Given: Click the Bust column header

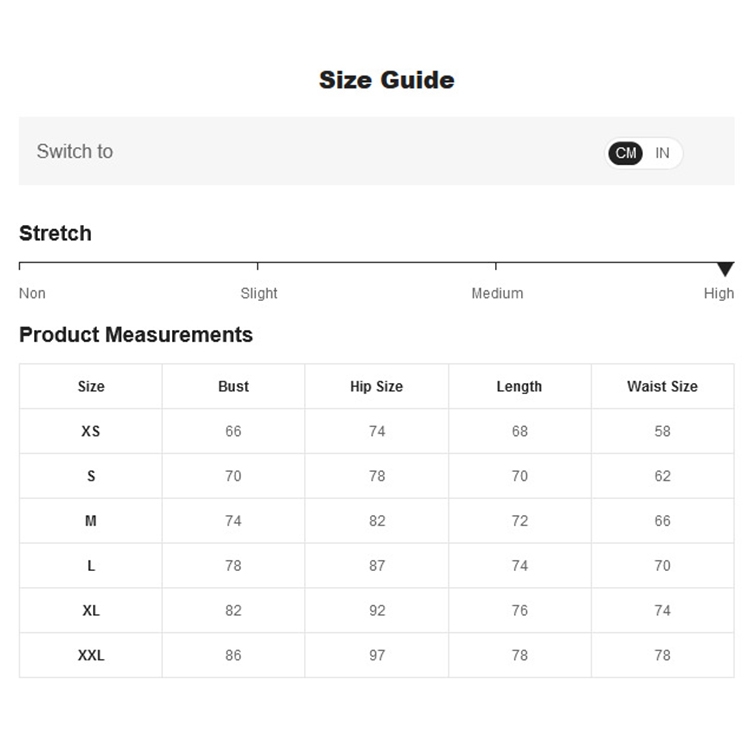Looking at the screenshot, I should coord(233,386).
